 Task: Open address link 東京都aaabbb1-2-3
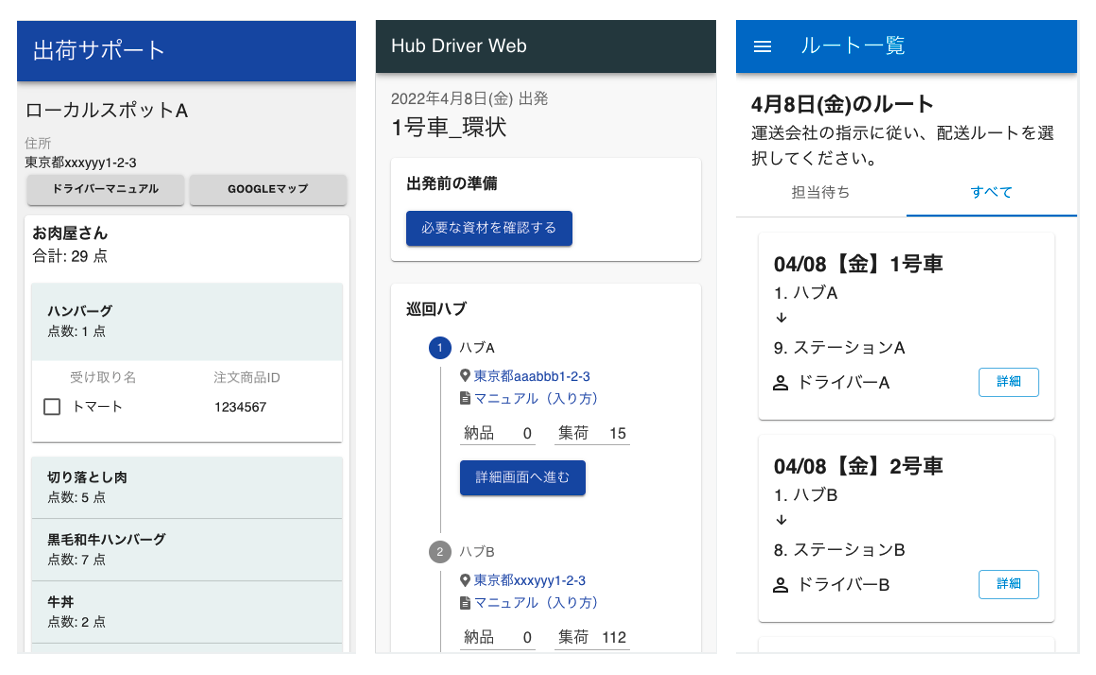(532, 376)
